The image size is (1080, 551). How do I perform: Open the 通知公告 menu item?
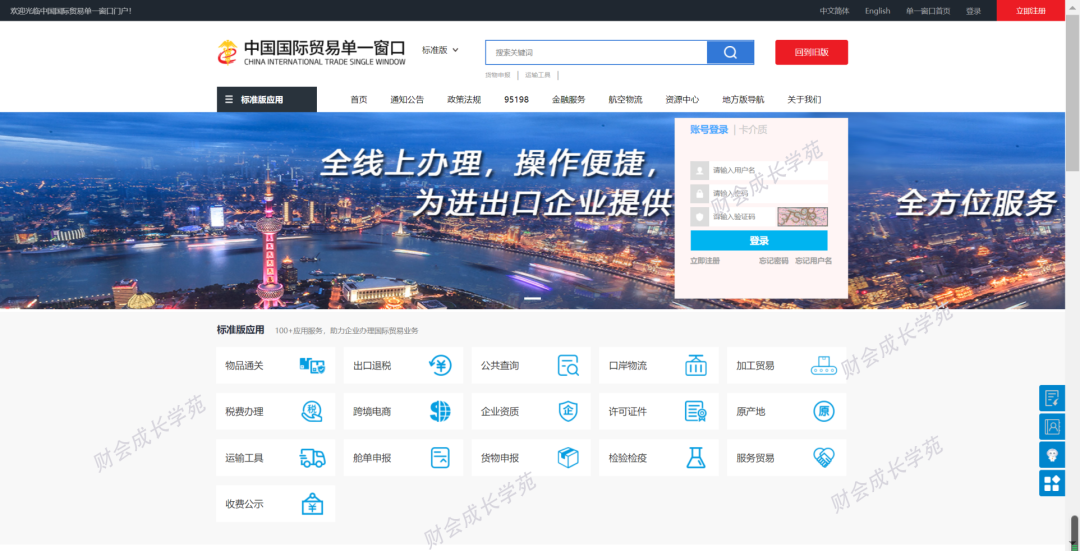pos(407,100)
